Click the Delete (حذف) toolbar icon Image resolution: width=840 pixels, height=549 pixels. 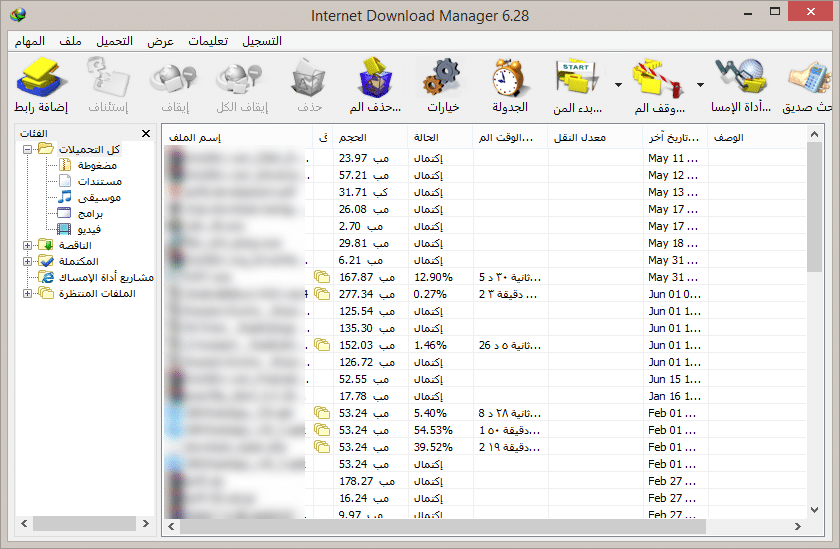(309, 78)
